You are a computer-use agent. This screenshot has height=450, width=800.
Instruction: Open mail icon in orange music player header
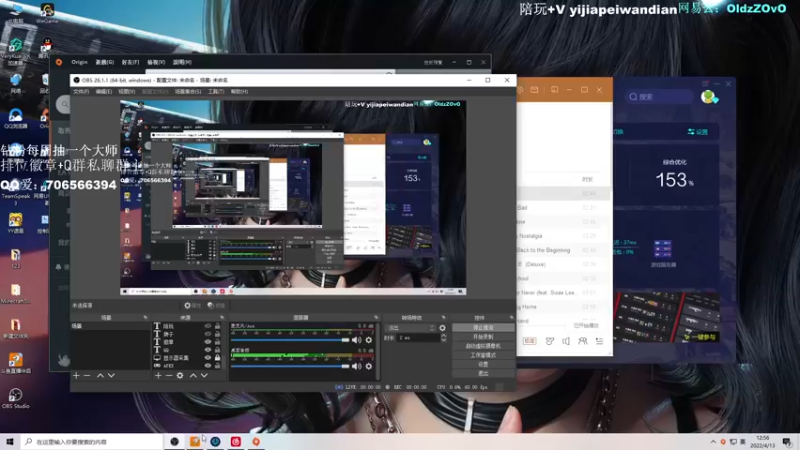534,90
